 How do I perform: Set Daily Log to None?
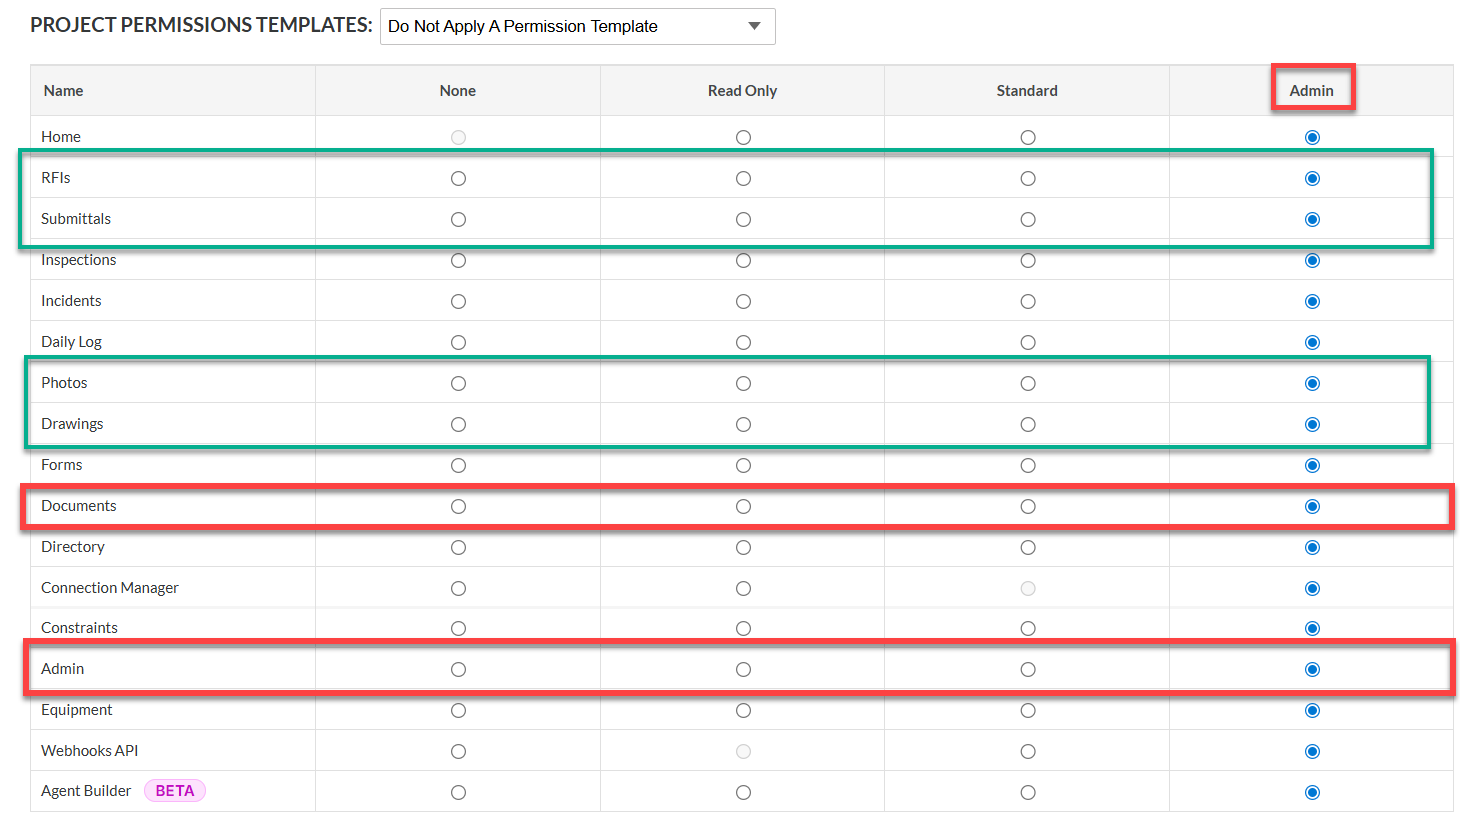pyautogui.click(x=458, y=343)
